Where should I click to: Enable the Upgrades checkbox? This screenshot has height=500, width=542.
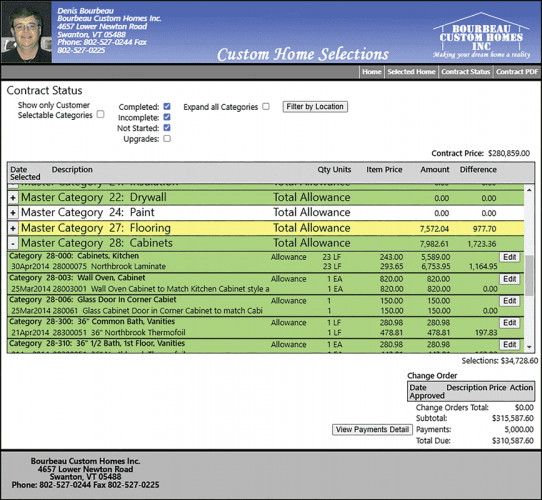(167, 139)
